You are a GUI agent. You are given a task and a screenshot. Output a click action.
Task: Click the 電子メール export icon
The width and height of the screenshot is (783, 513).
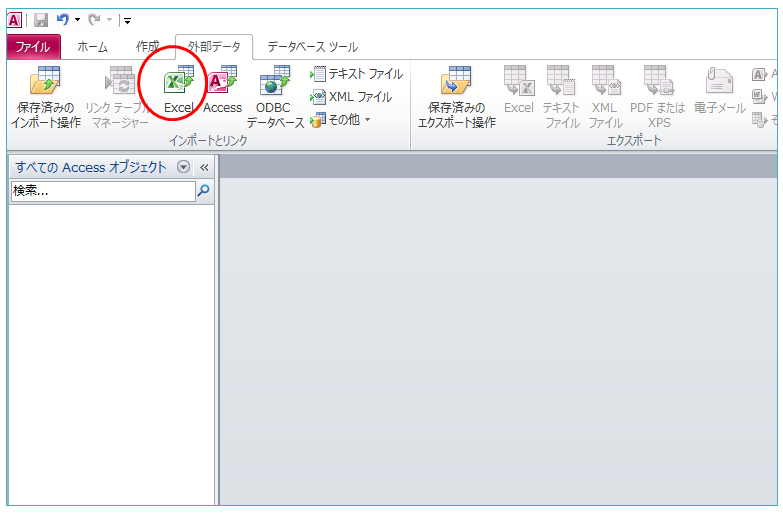pyautogui.click(x=720, y=90)
